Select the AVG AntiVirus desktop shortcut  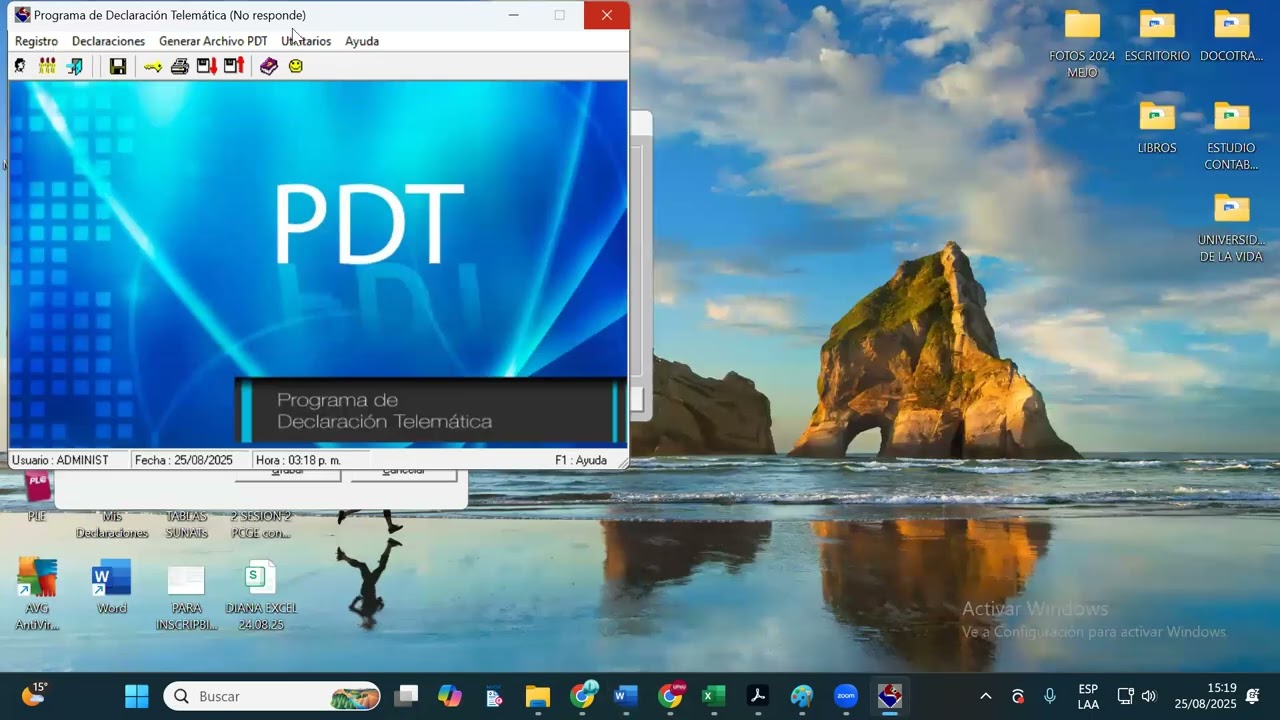click(x=37, y=594)
